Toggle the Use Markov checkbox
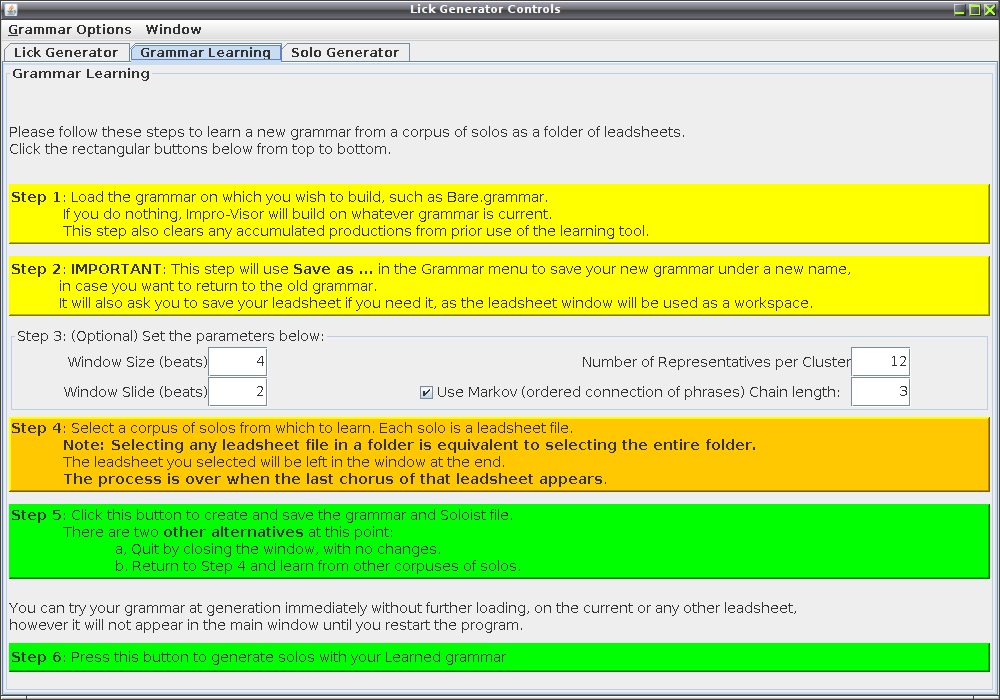The width and height of the screenshot is (1000, 700). 427,393
